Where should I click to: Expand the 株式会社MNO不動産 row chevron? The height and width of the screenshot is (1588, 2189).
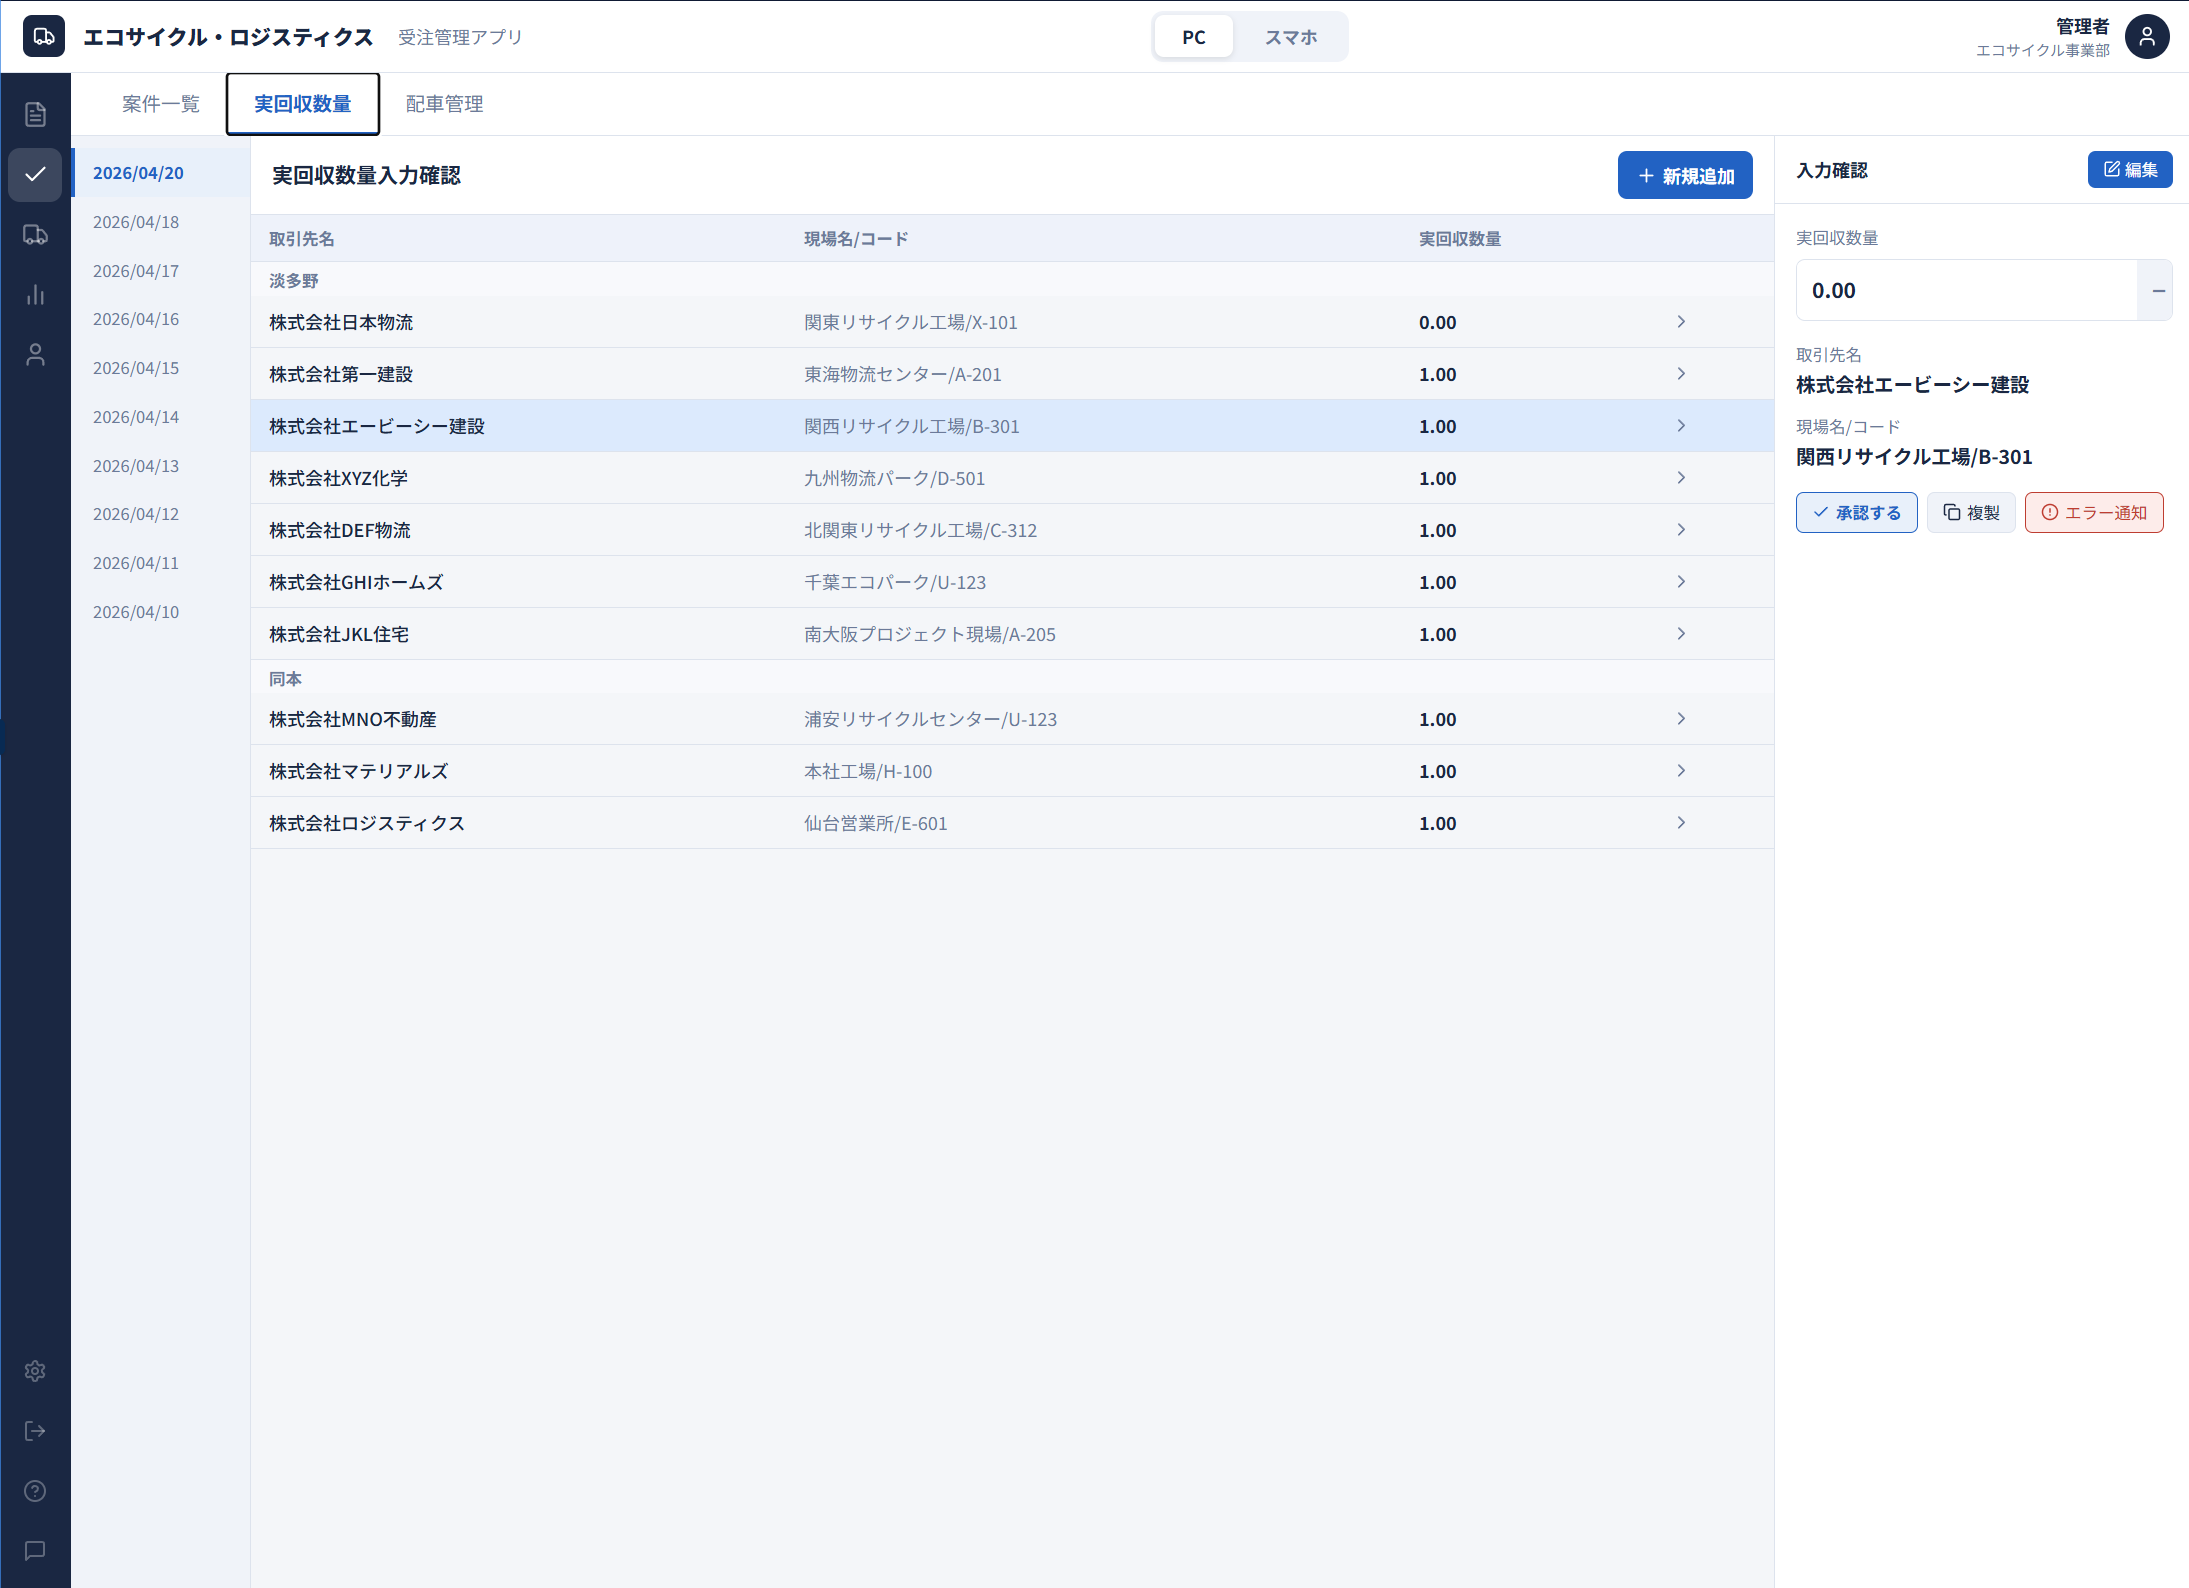[x=1681, y=719]
